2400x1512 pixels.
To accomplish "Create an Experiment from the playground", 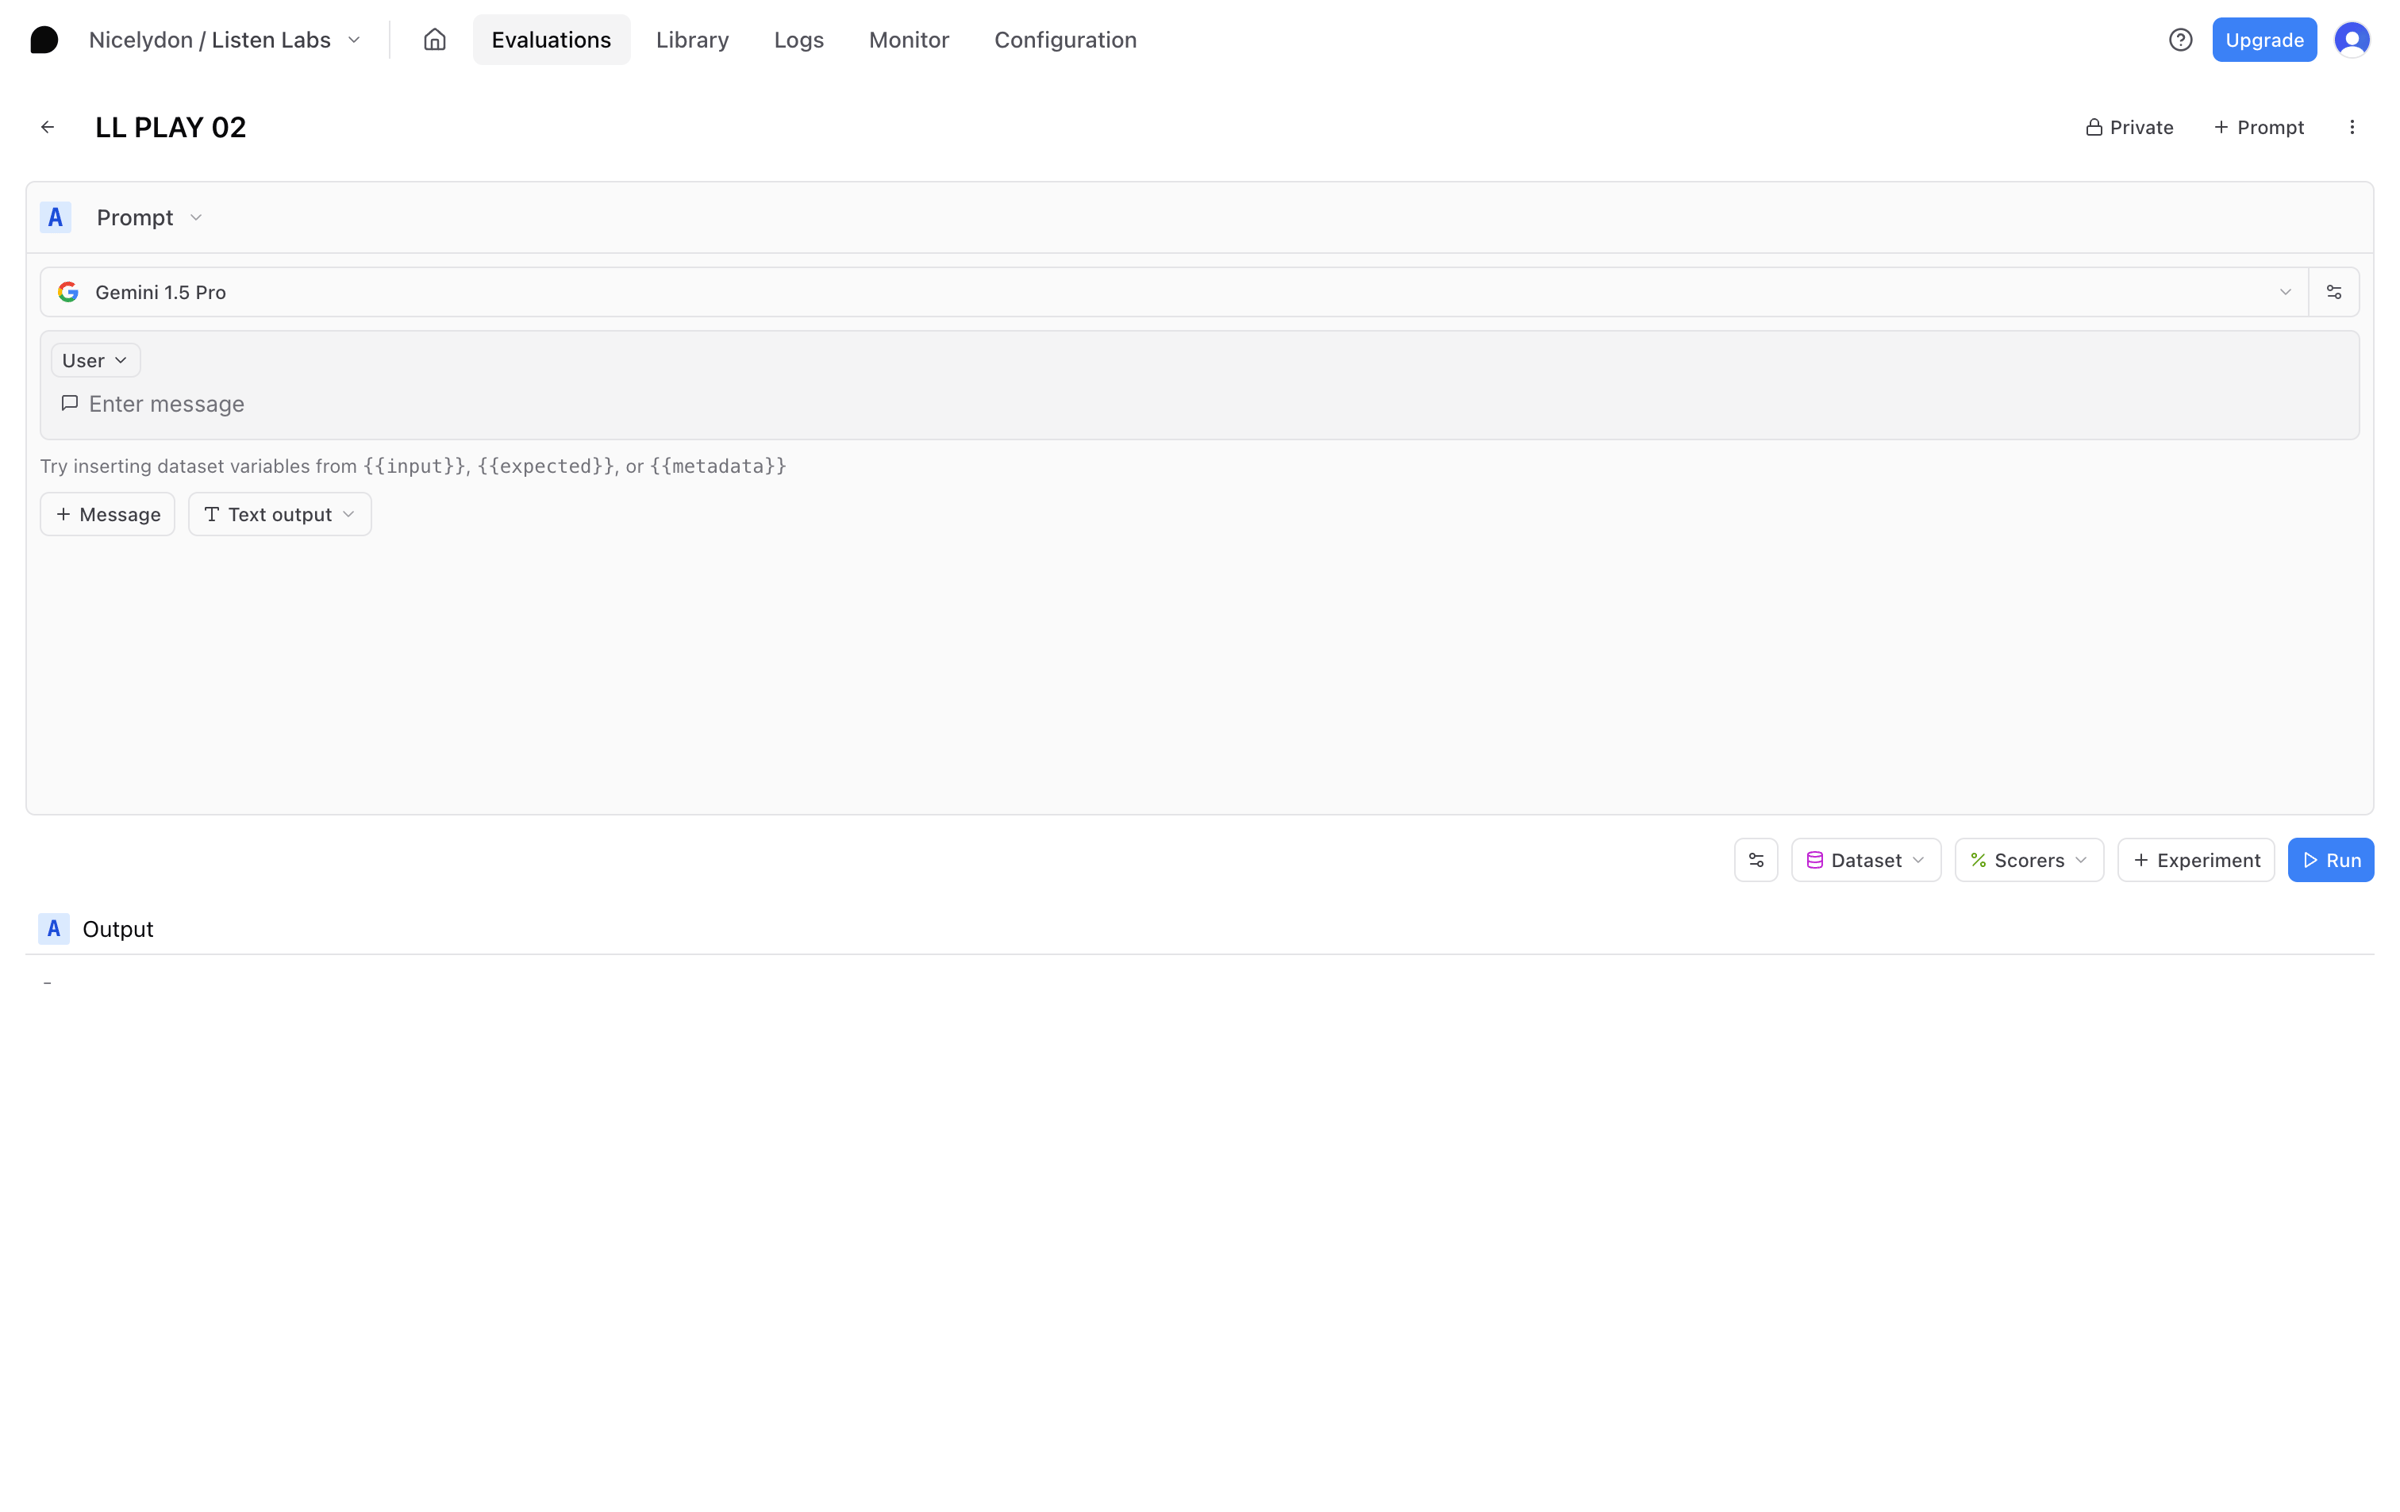I will [x=2196, y=860].
